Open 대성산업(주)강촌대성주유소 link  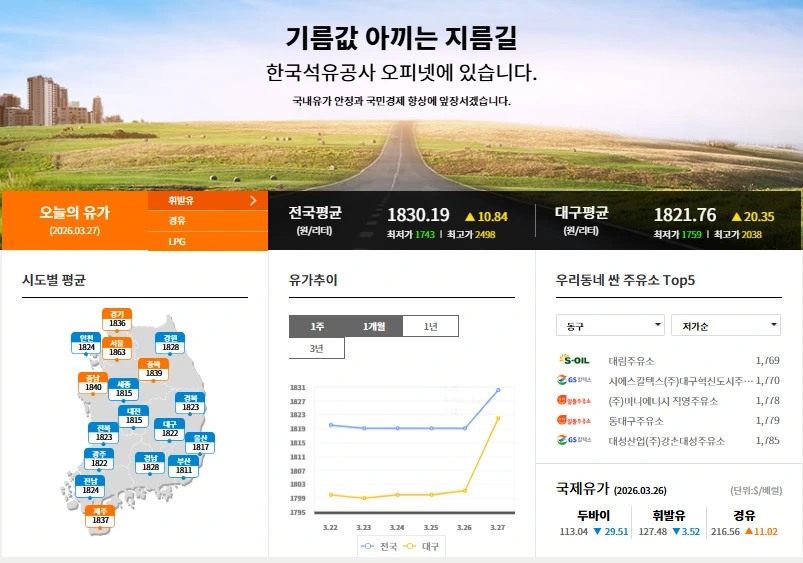pos(666,441)
